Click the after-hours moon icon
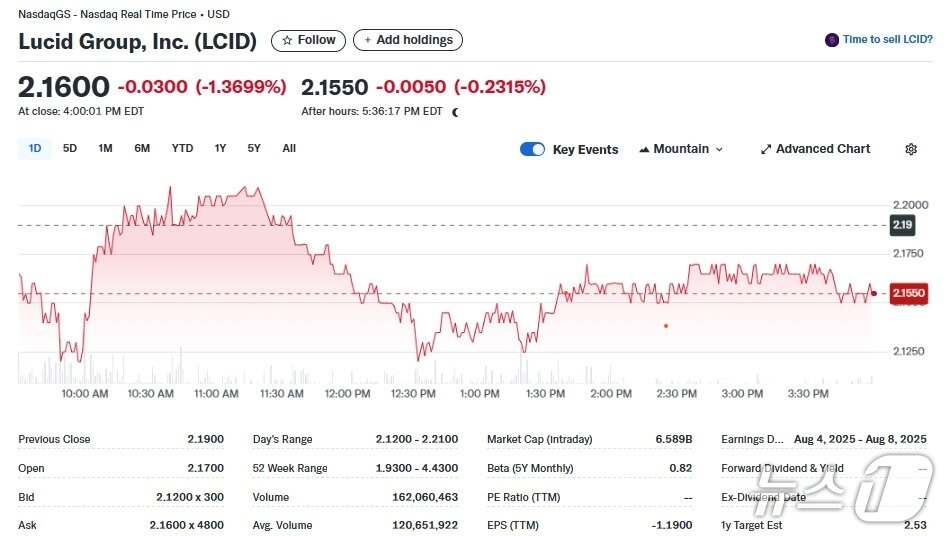The image size is (947, 536). click(x=455, y=112)
